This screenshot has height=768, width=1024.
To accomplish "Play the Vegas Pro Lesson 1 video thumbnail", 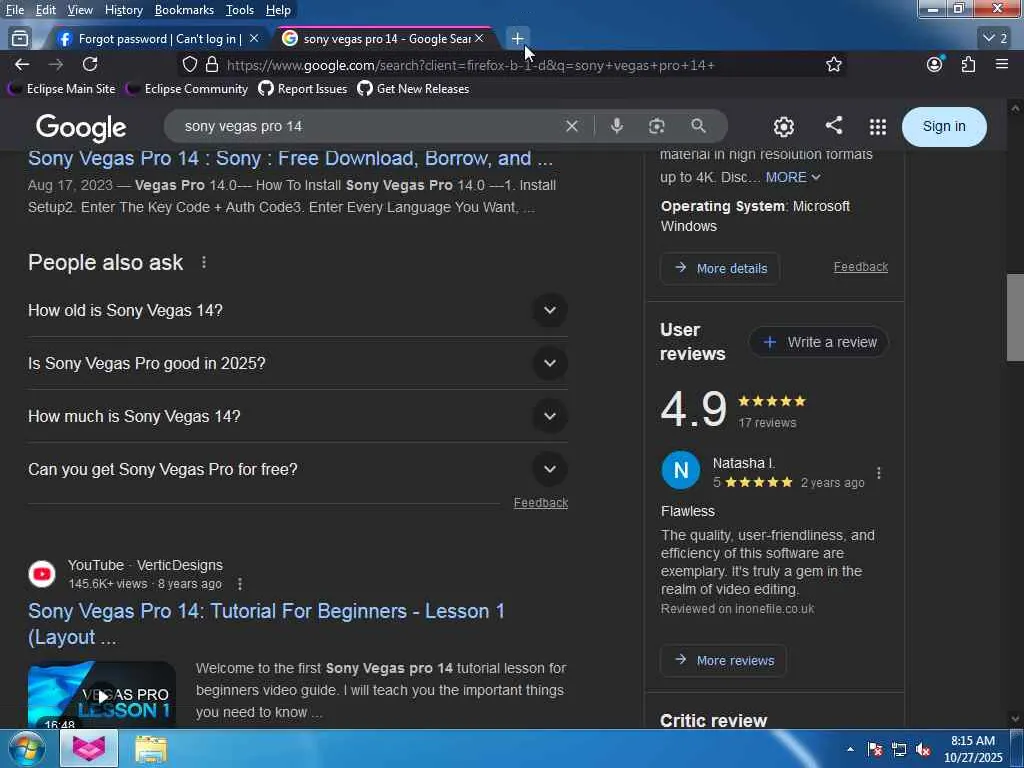I will click(x=102, y=695).
